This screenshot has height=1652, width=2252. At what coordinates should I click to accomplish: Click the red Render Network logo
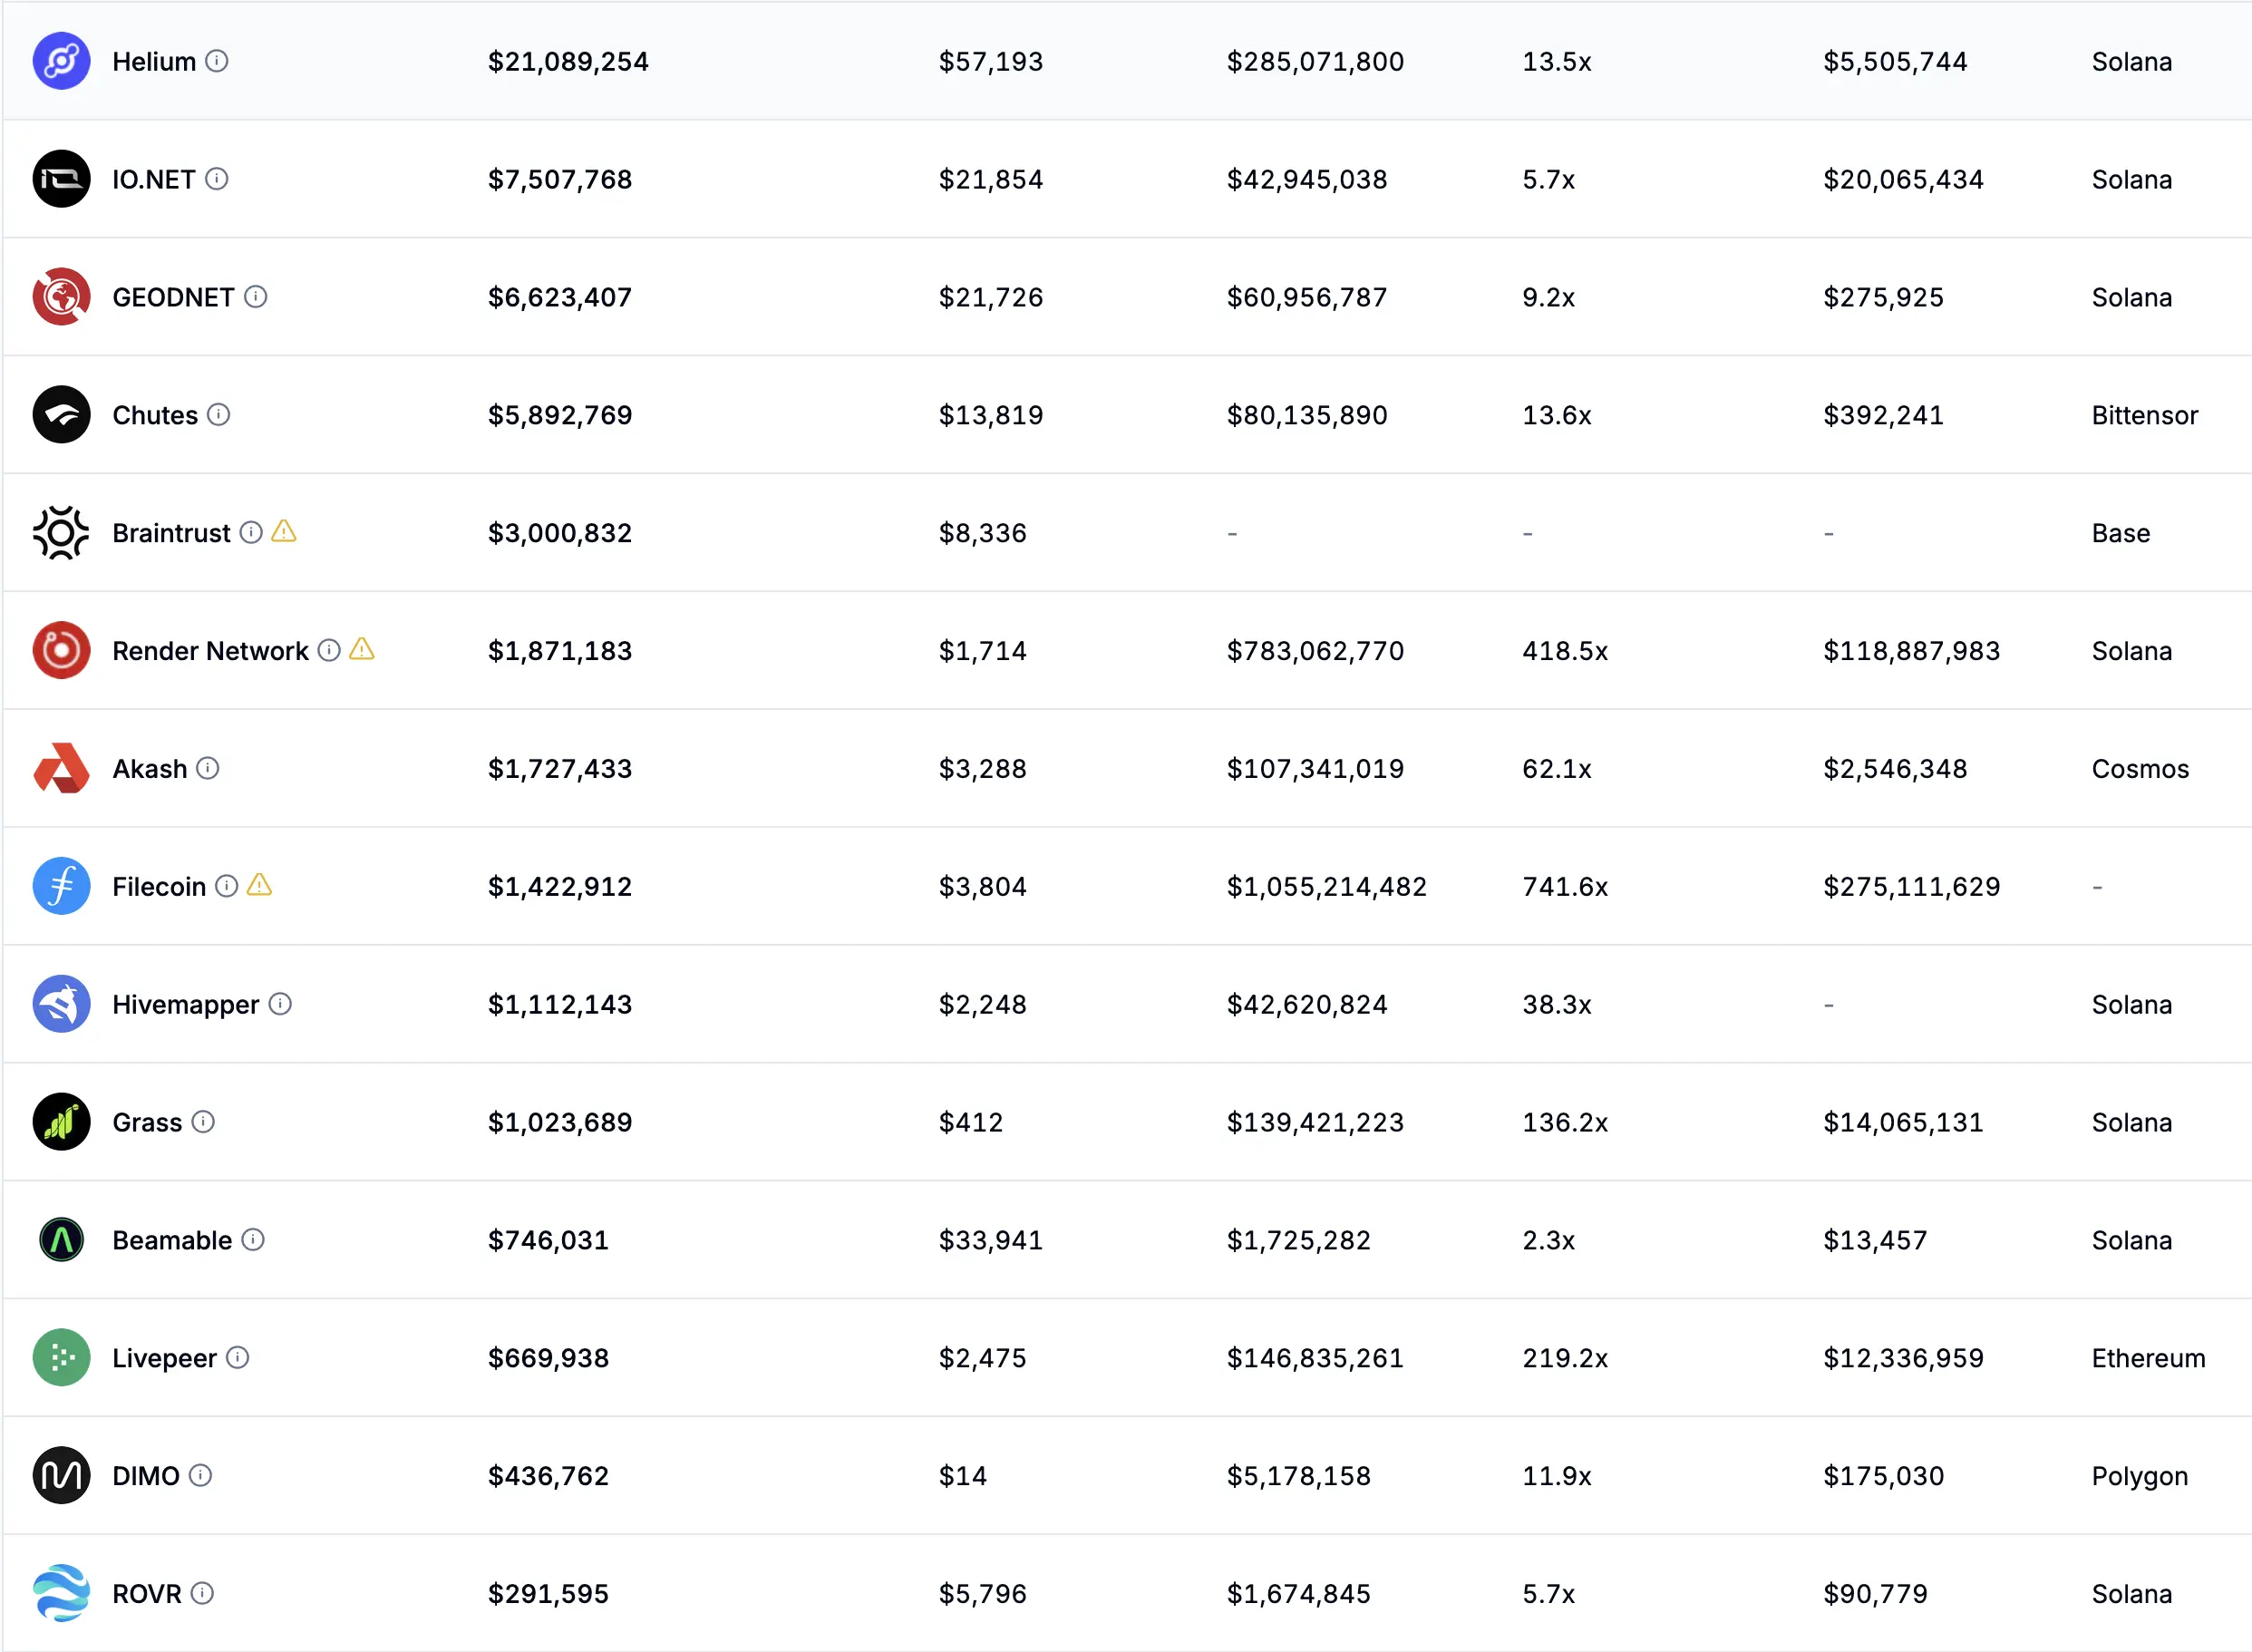[x=61, y=650]
